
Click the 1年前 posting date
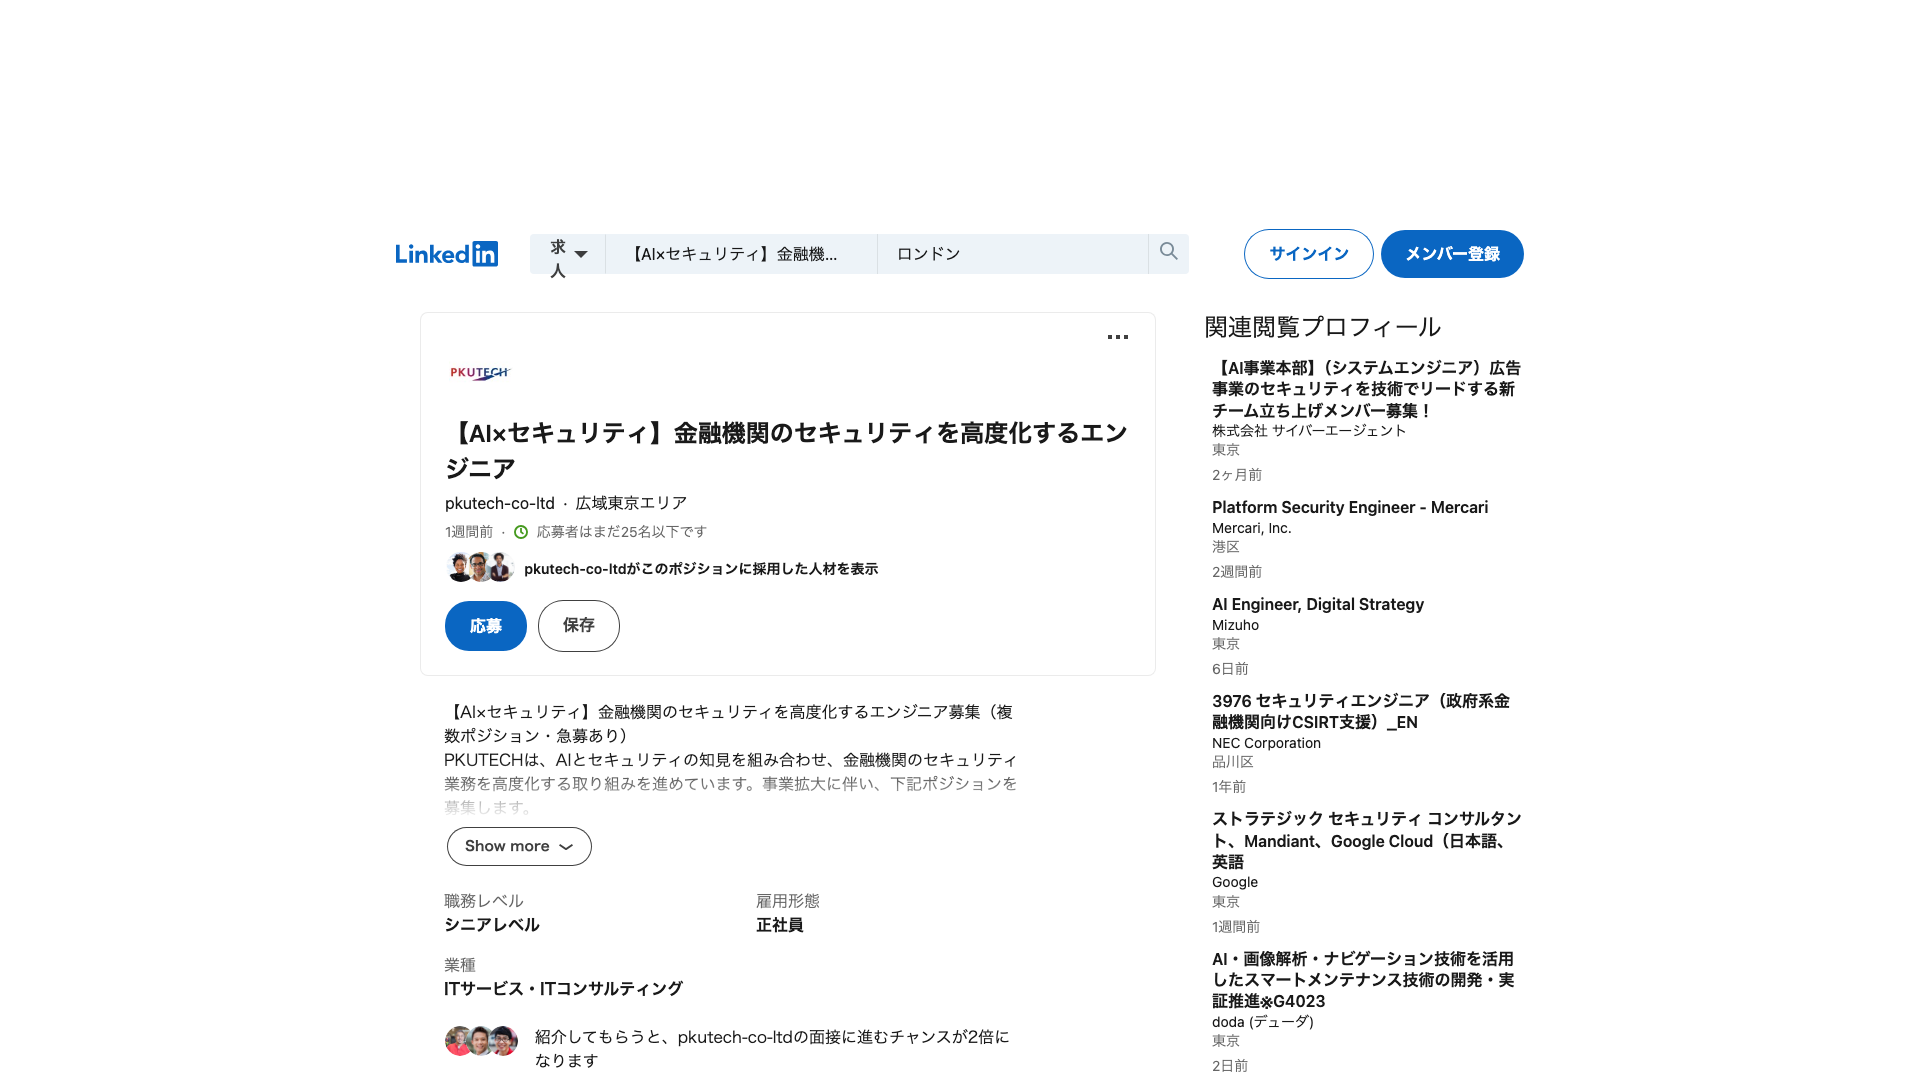click(1229, 787)
